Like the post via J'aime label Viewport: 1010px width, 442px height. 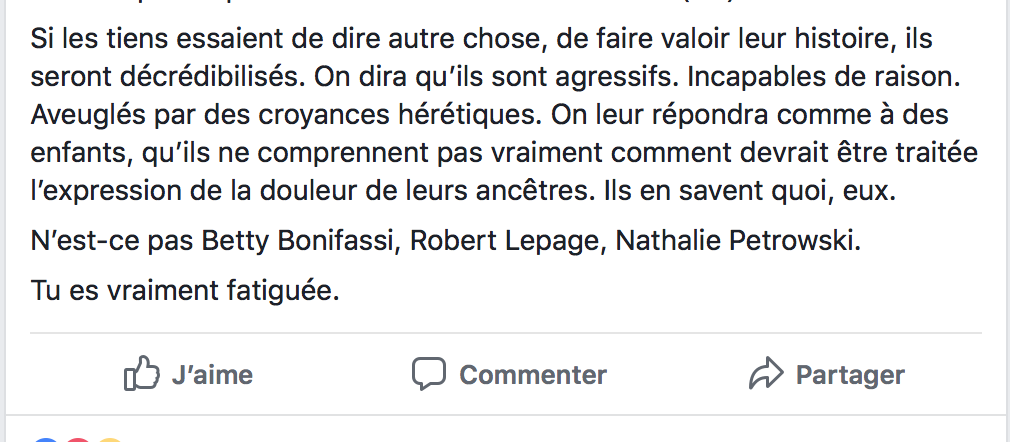[212, 374]
